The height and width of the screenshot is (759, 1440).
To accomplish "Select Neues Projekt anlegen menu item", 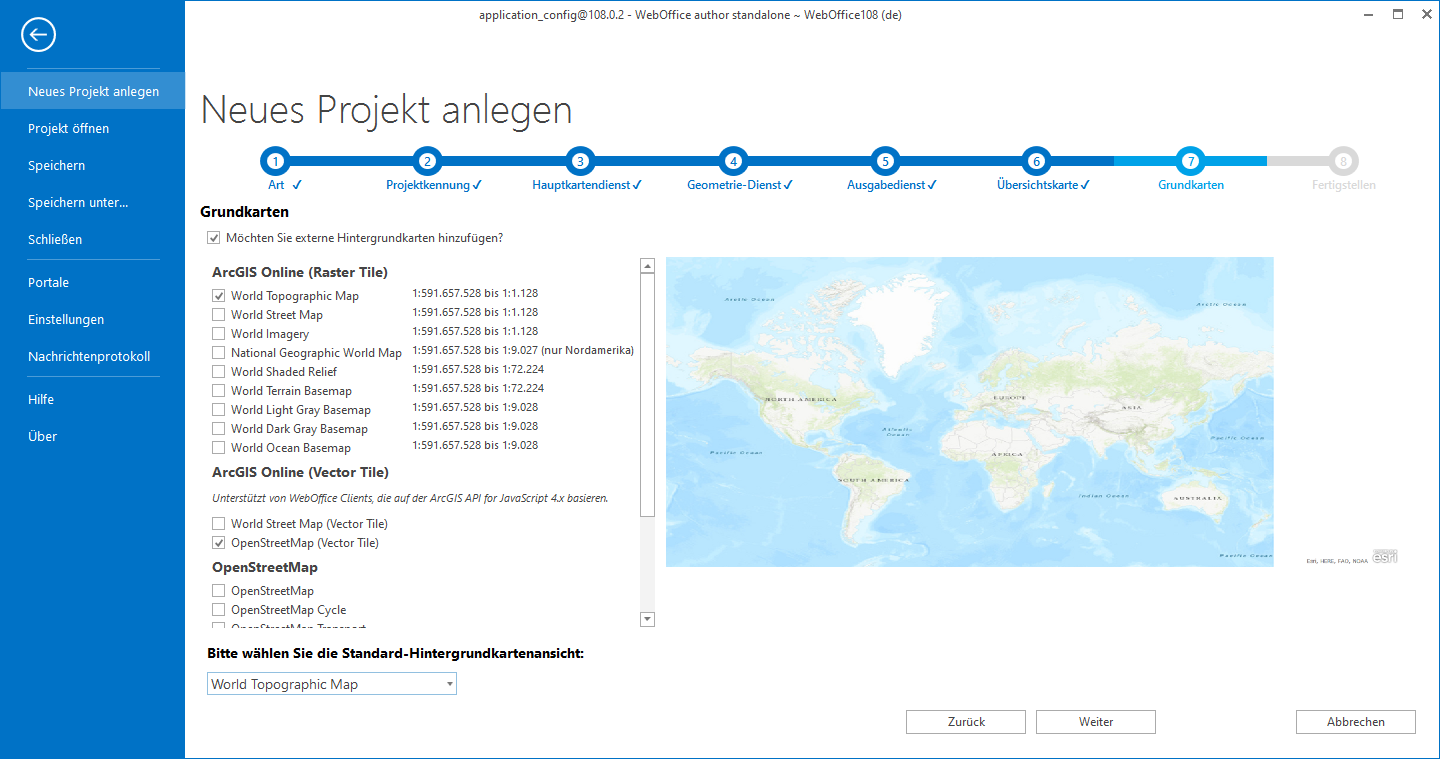I will tap(93, 91).
